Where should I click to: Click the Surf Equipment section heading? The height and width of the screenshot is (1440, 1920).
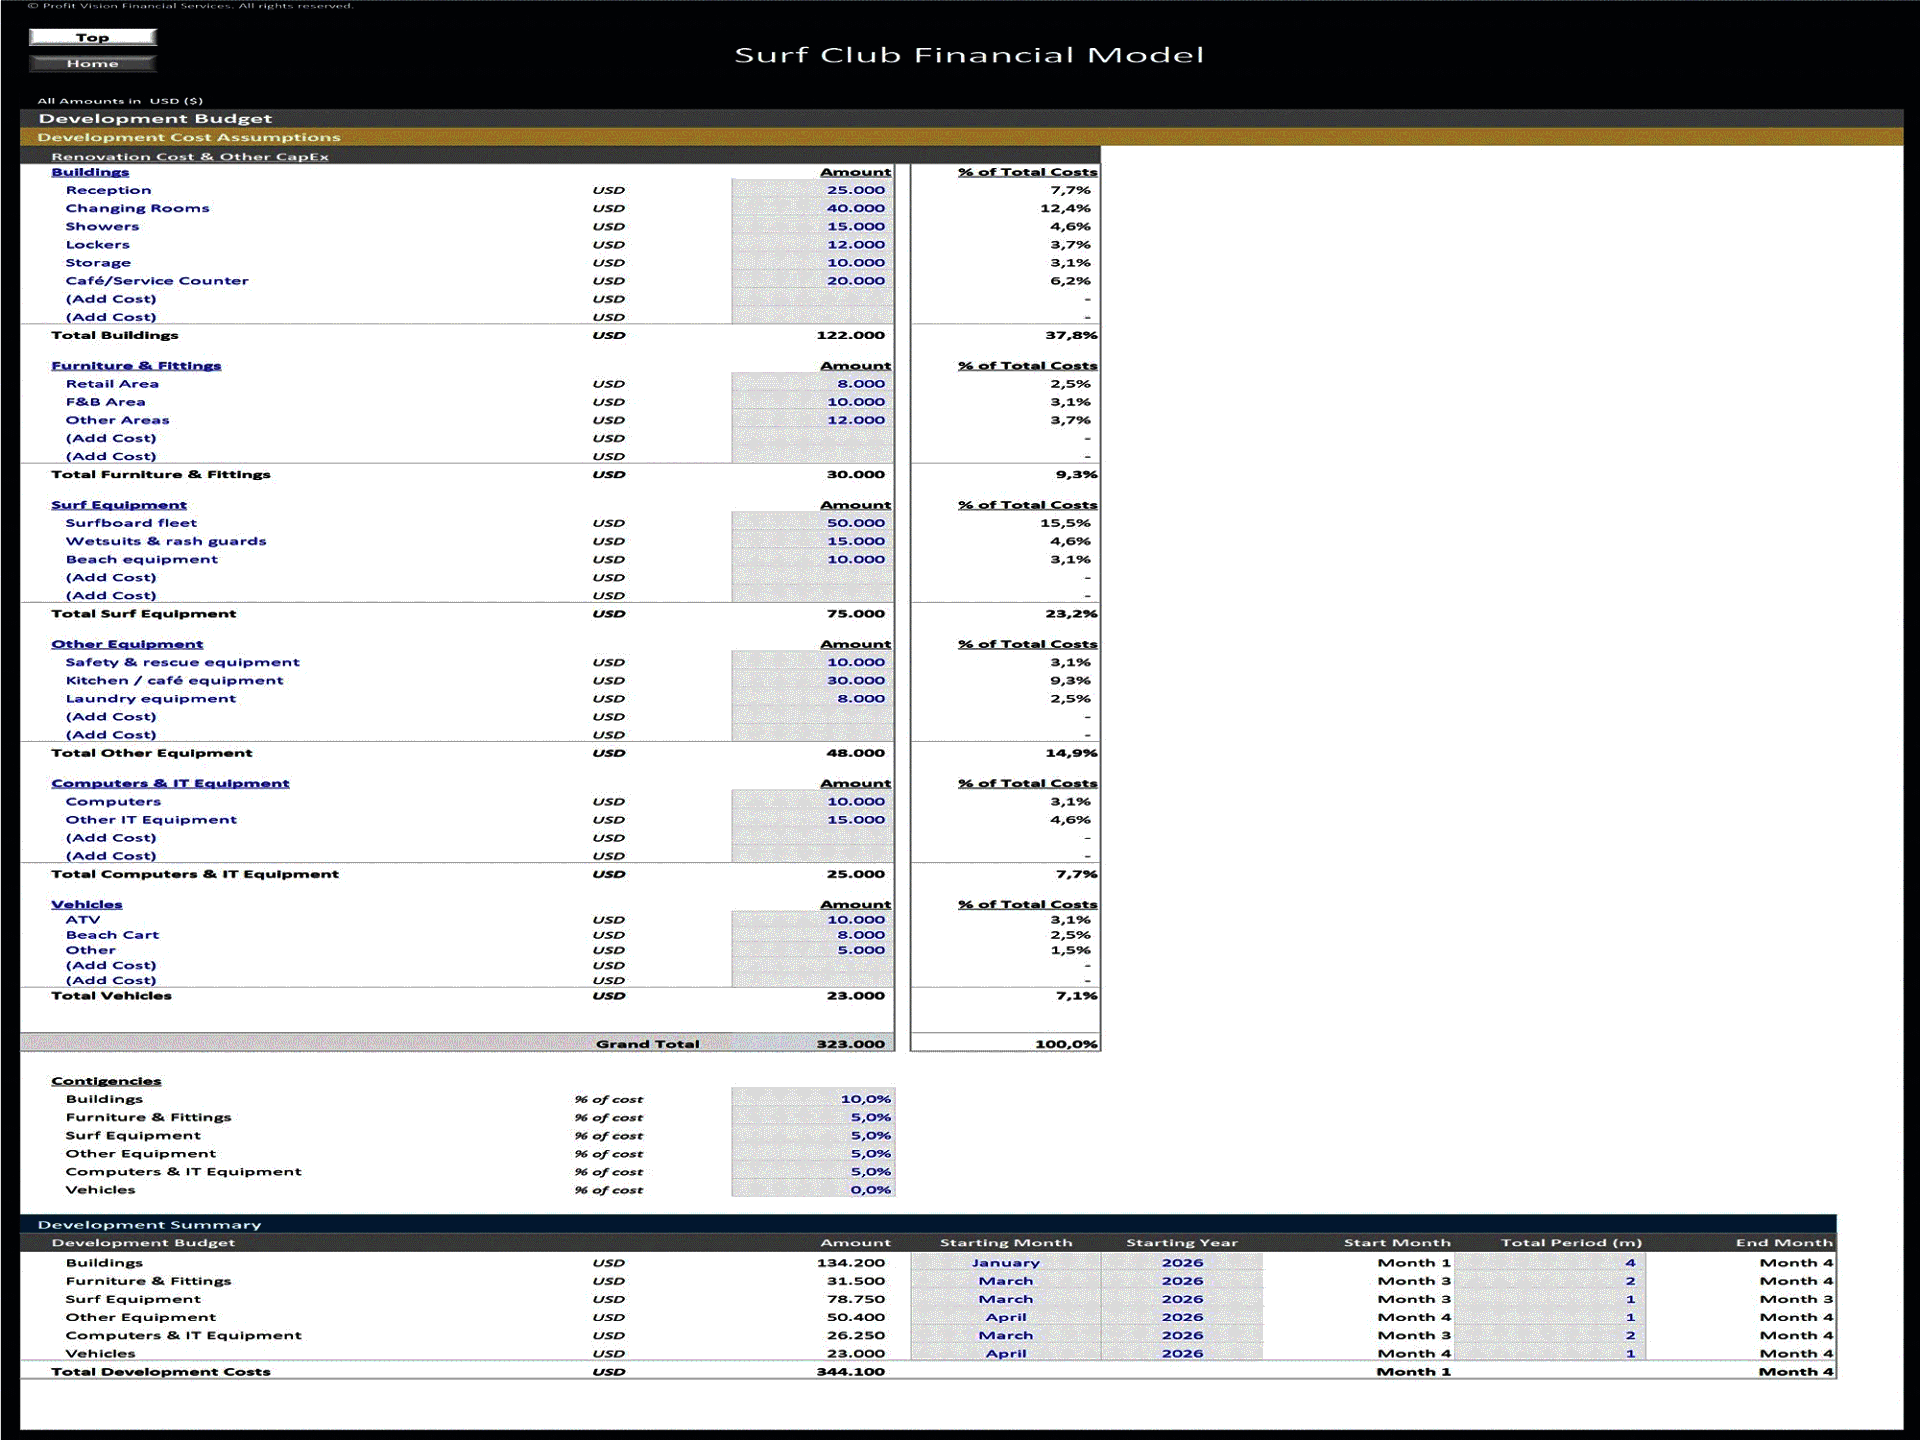pos(119,505)
